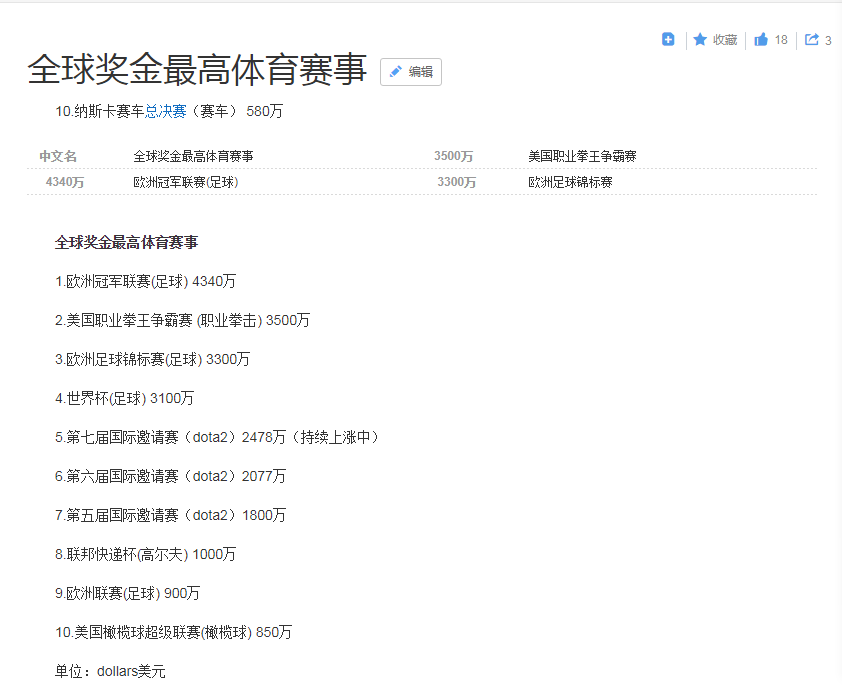Click the star 收藏 favorite icon
Viewport: 842px width, 697px height.
click(700, 40)
